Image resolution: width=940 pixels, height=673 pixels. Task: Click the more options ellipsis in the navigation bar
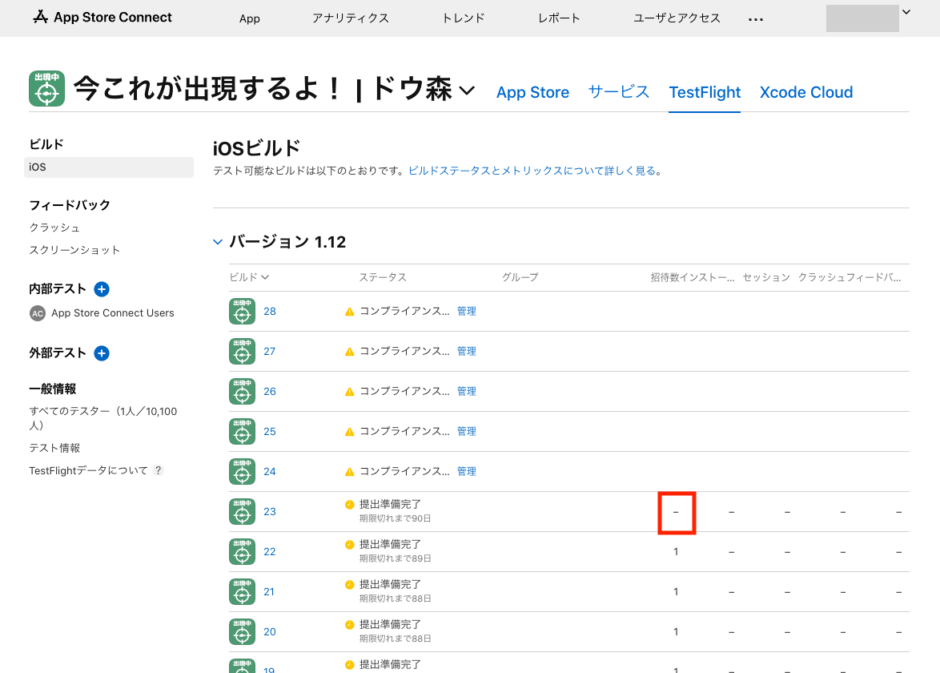coord(756,17)
